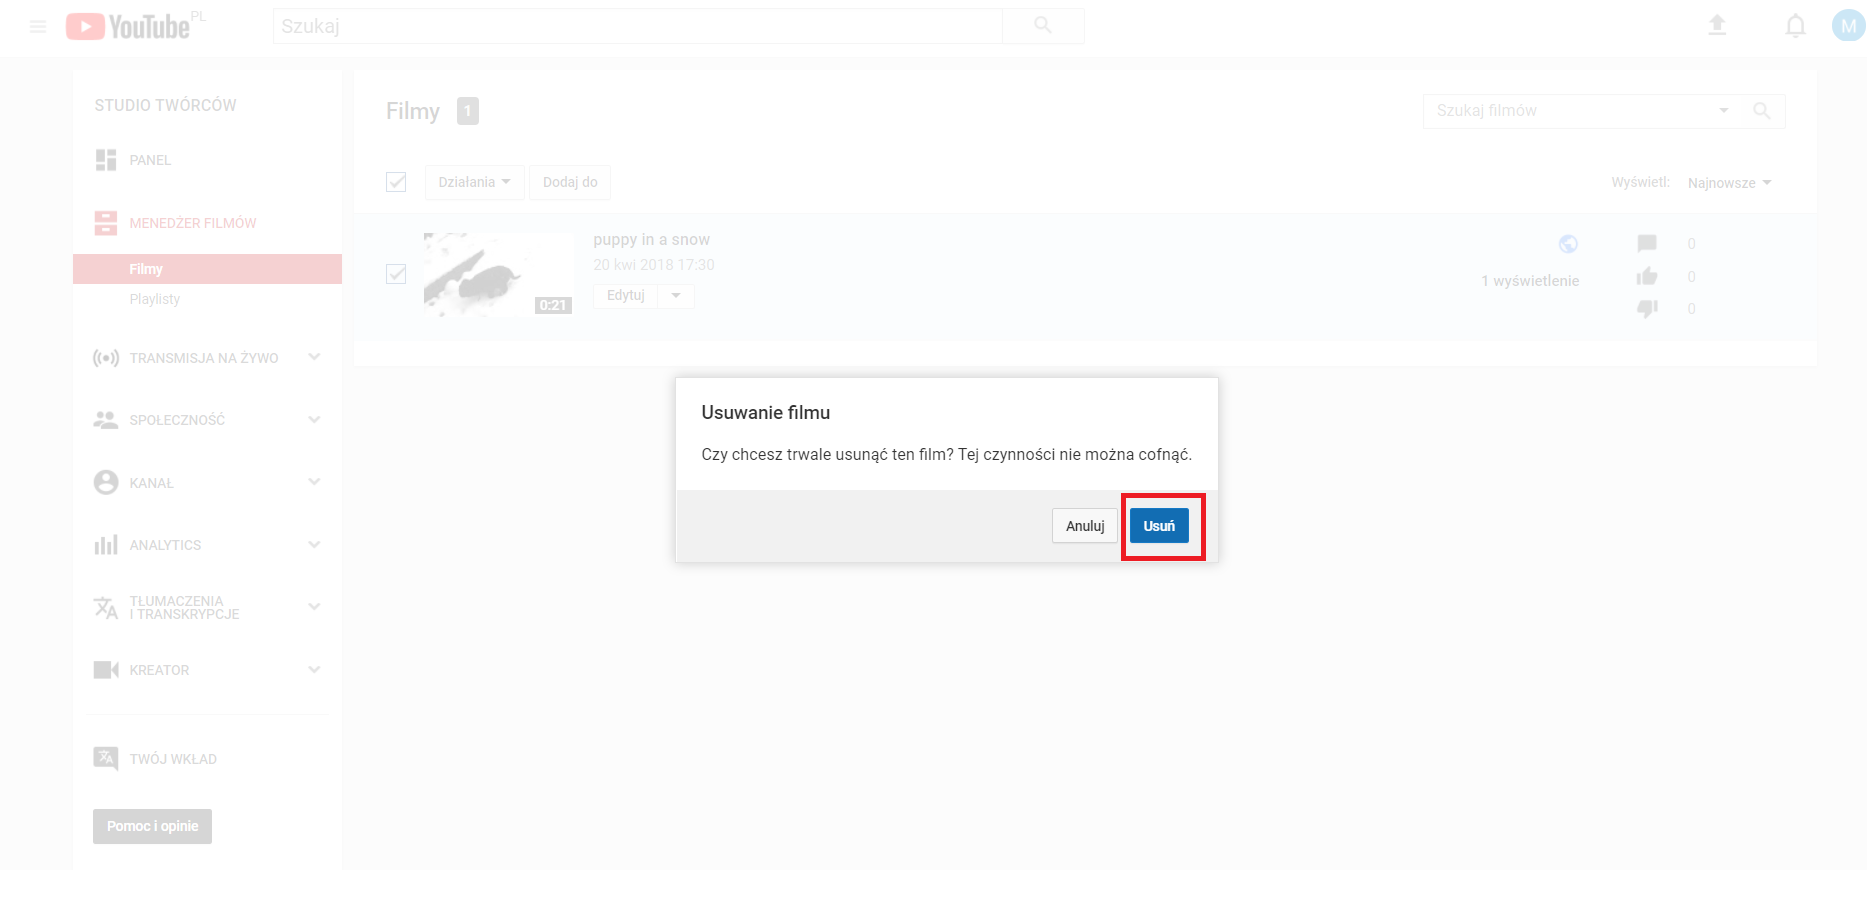Viewport: 1867px width, 909px height.
Task: Click the thumbs-up likes icon
Action: (1647, 276)
